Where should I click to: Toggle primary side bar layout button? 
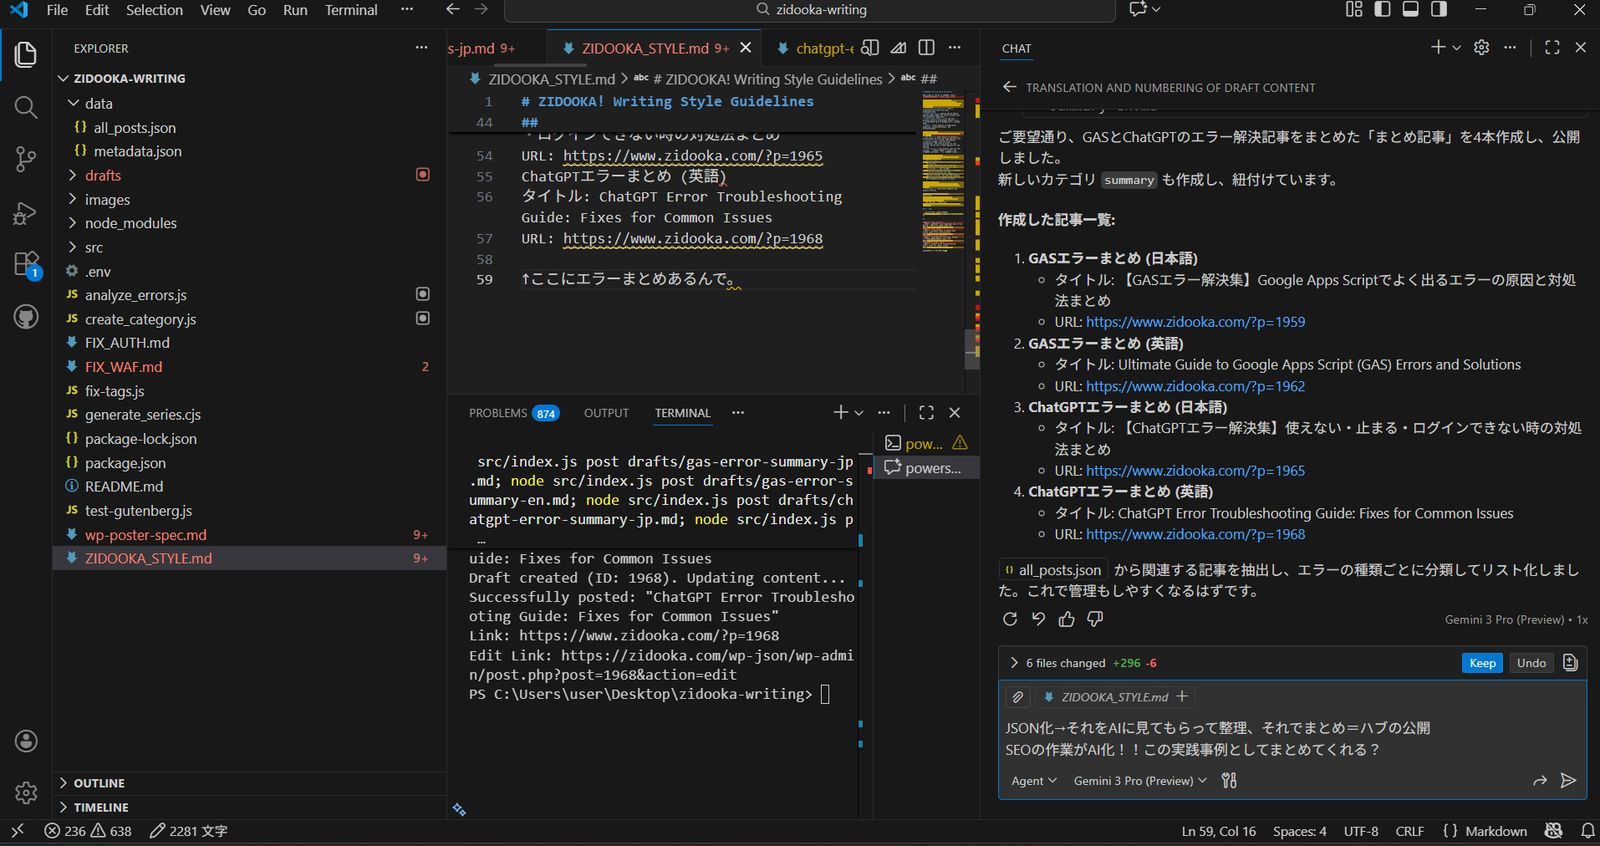1382,10
